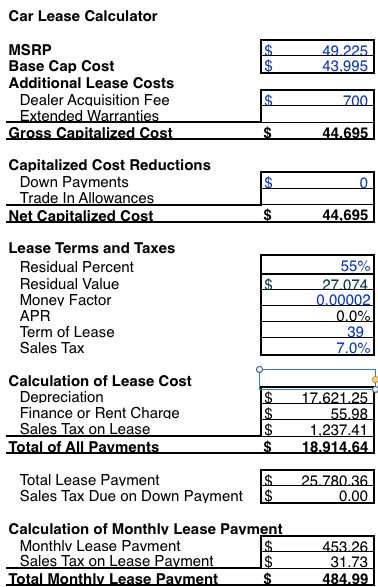Select the APR 0.0% cell
378x587 pixels.
click(x=317, y=314)
